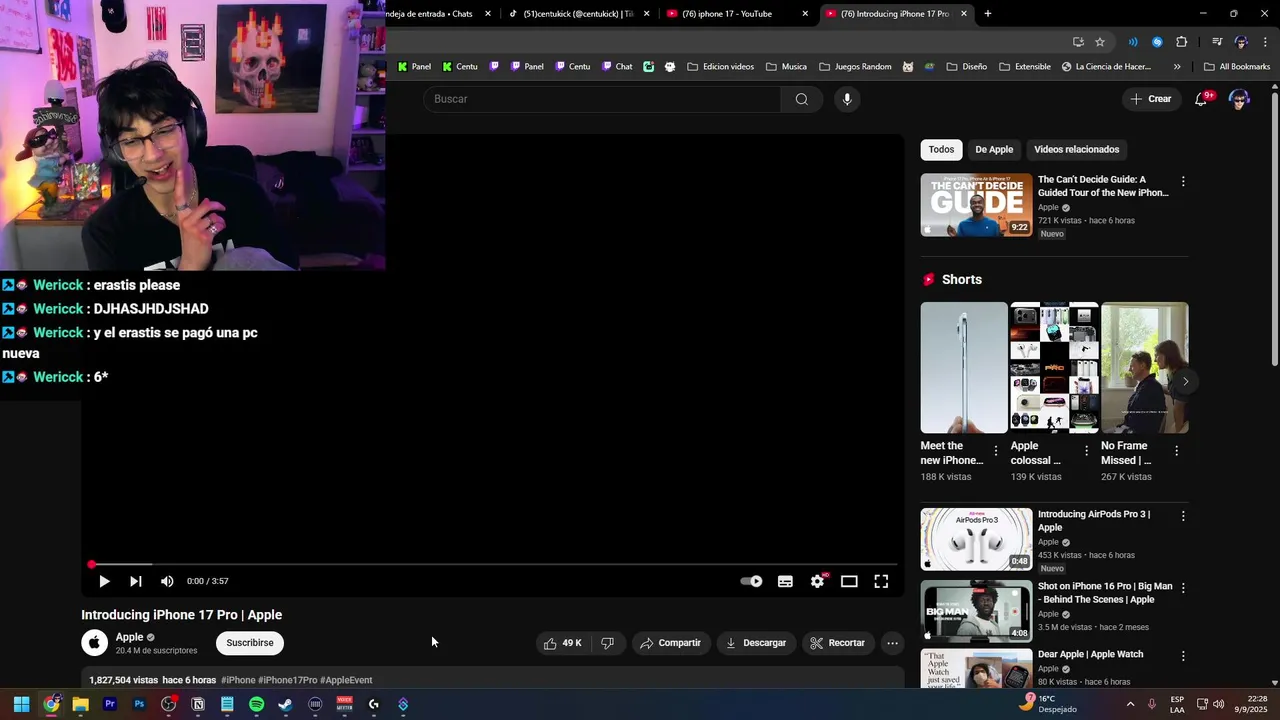This screenshot has width=1280, height=720.
Task: Open options for No Frame Missed short
Action: point(1176,451)
